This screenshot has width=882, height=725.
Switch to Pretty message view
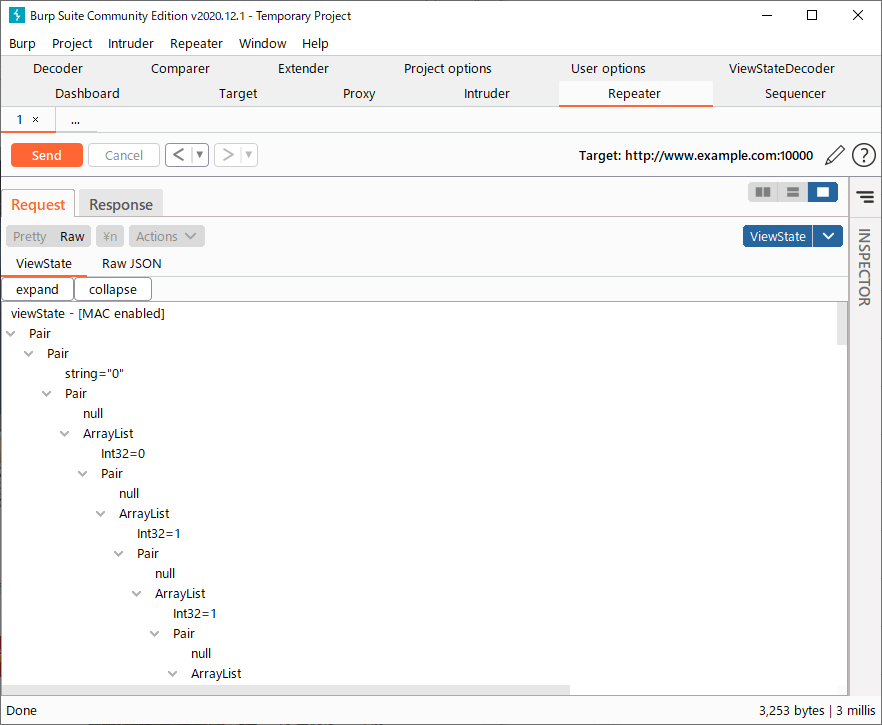point(29,236)
